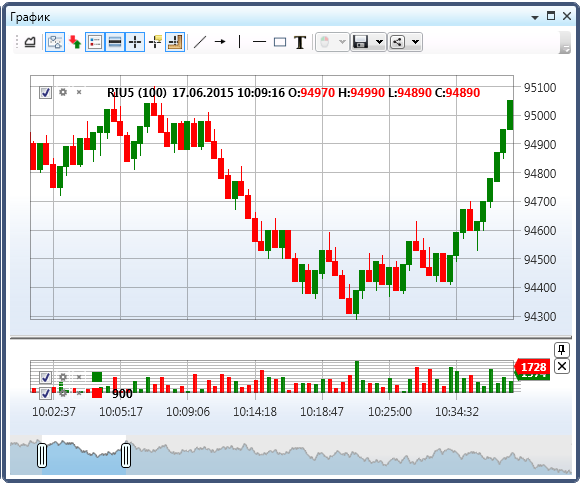Open green volume series gear settings
The width and height of the screenshot is (583, 487).
pyautogui.click(x=63, y=377)
